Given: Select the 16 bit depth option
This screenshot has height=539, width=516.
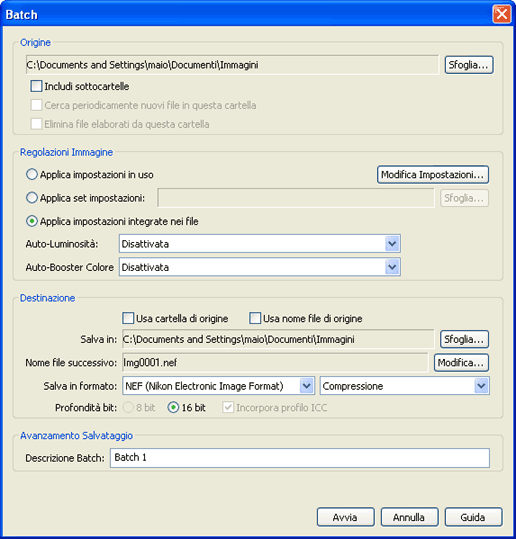Looking at the screenshot, I should point(173,407).
